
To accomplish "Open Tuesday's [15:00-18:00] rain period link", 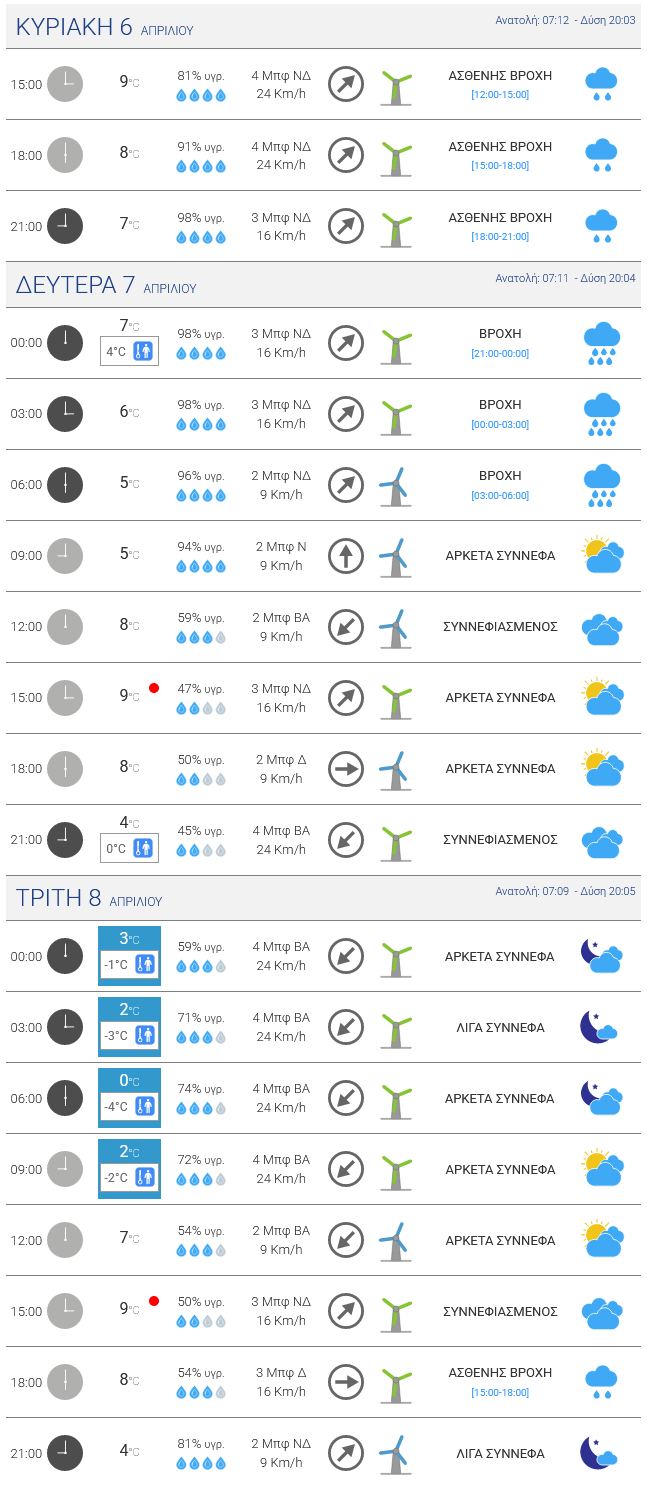I will pos(500,1392).
